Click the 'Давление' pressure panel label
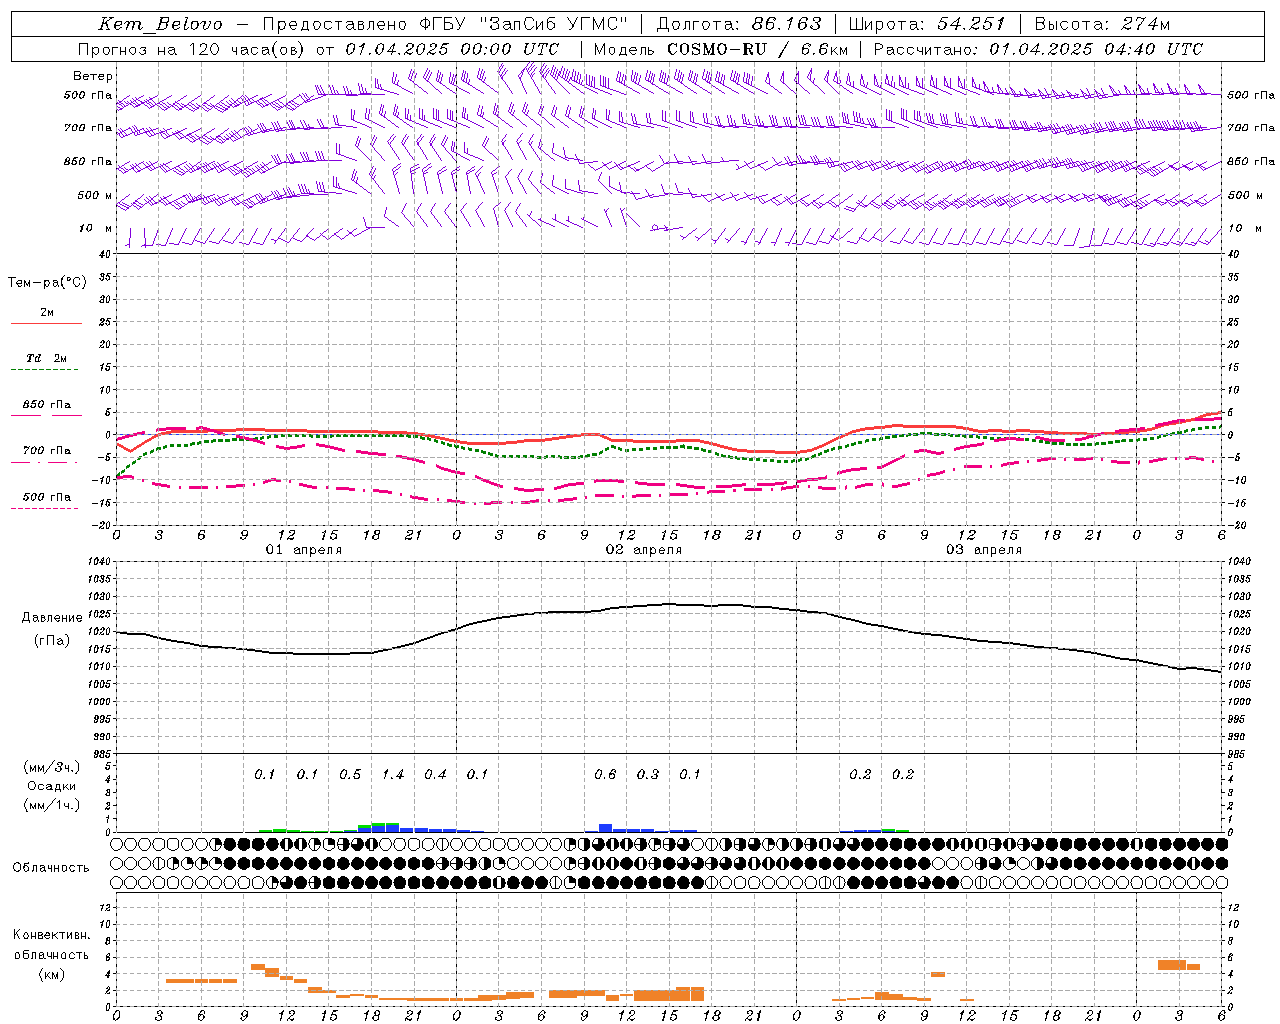 point(52,618)
